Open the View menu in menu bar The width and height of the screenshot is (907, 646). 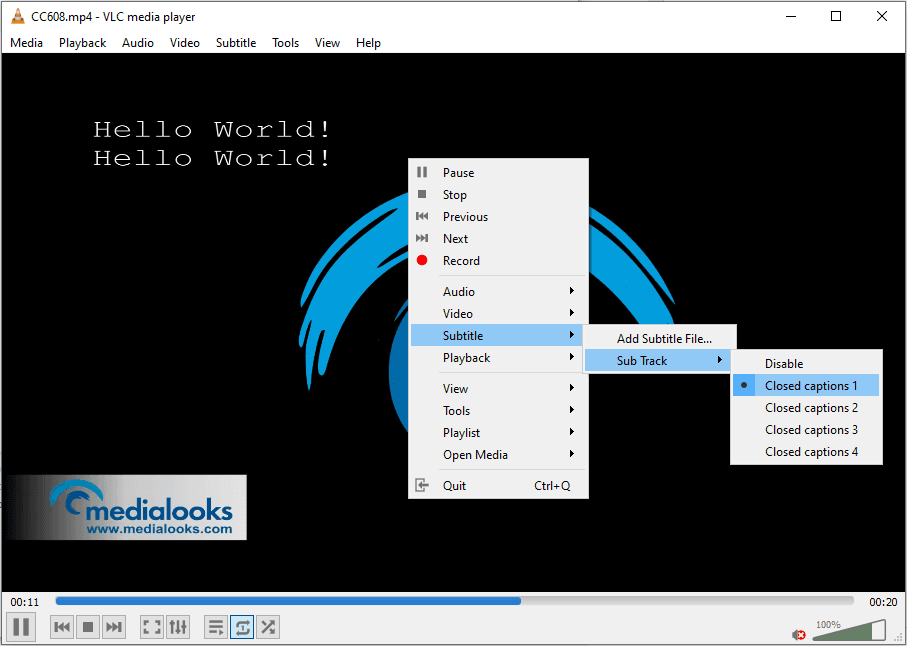[x=327, y=43]
